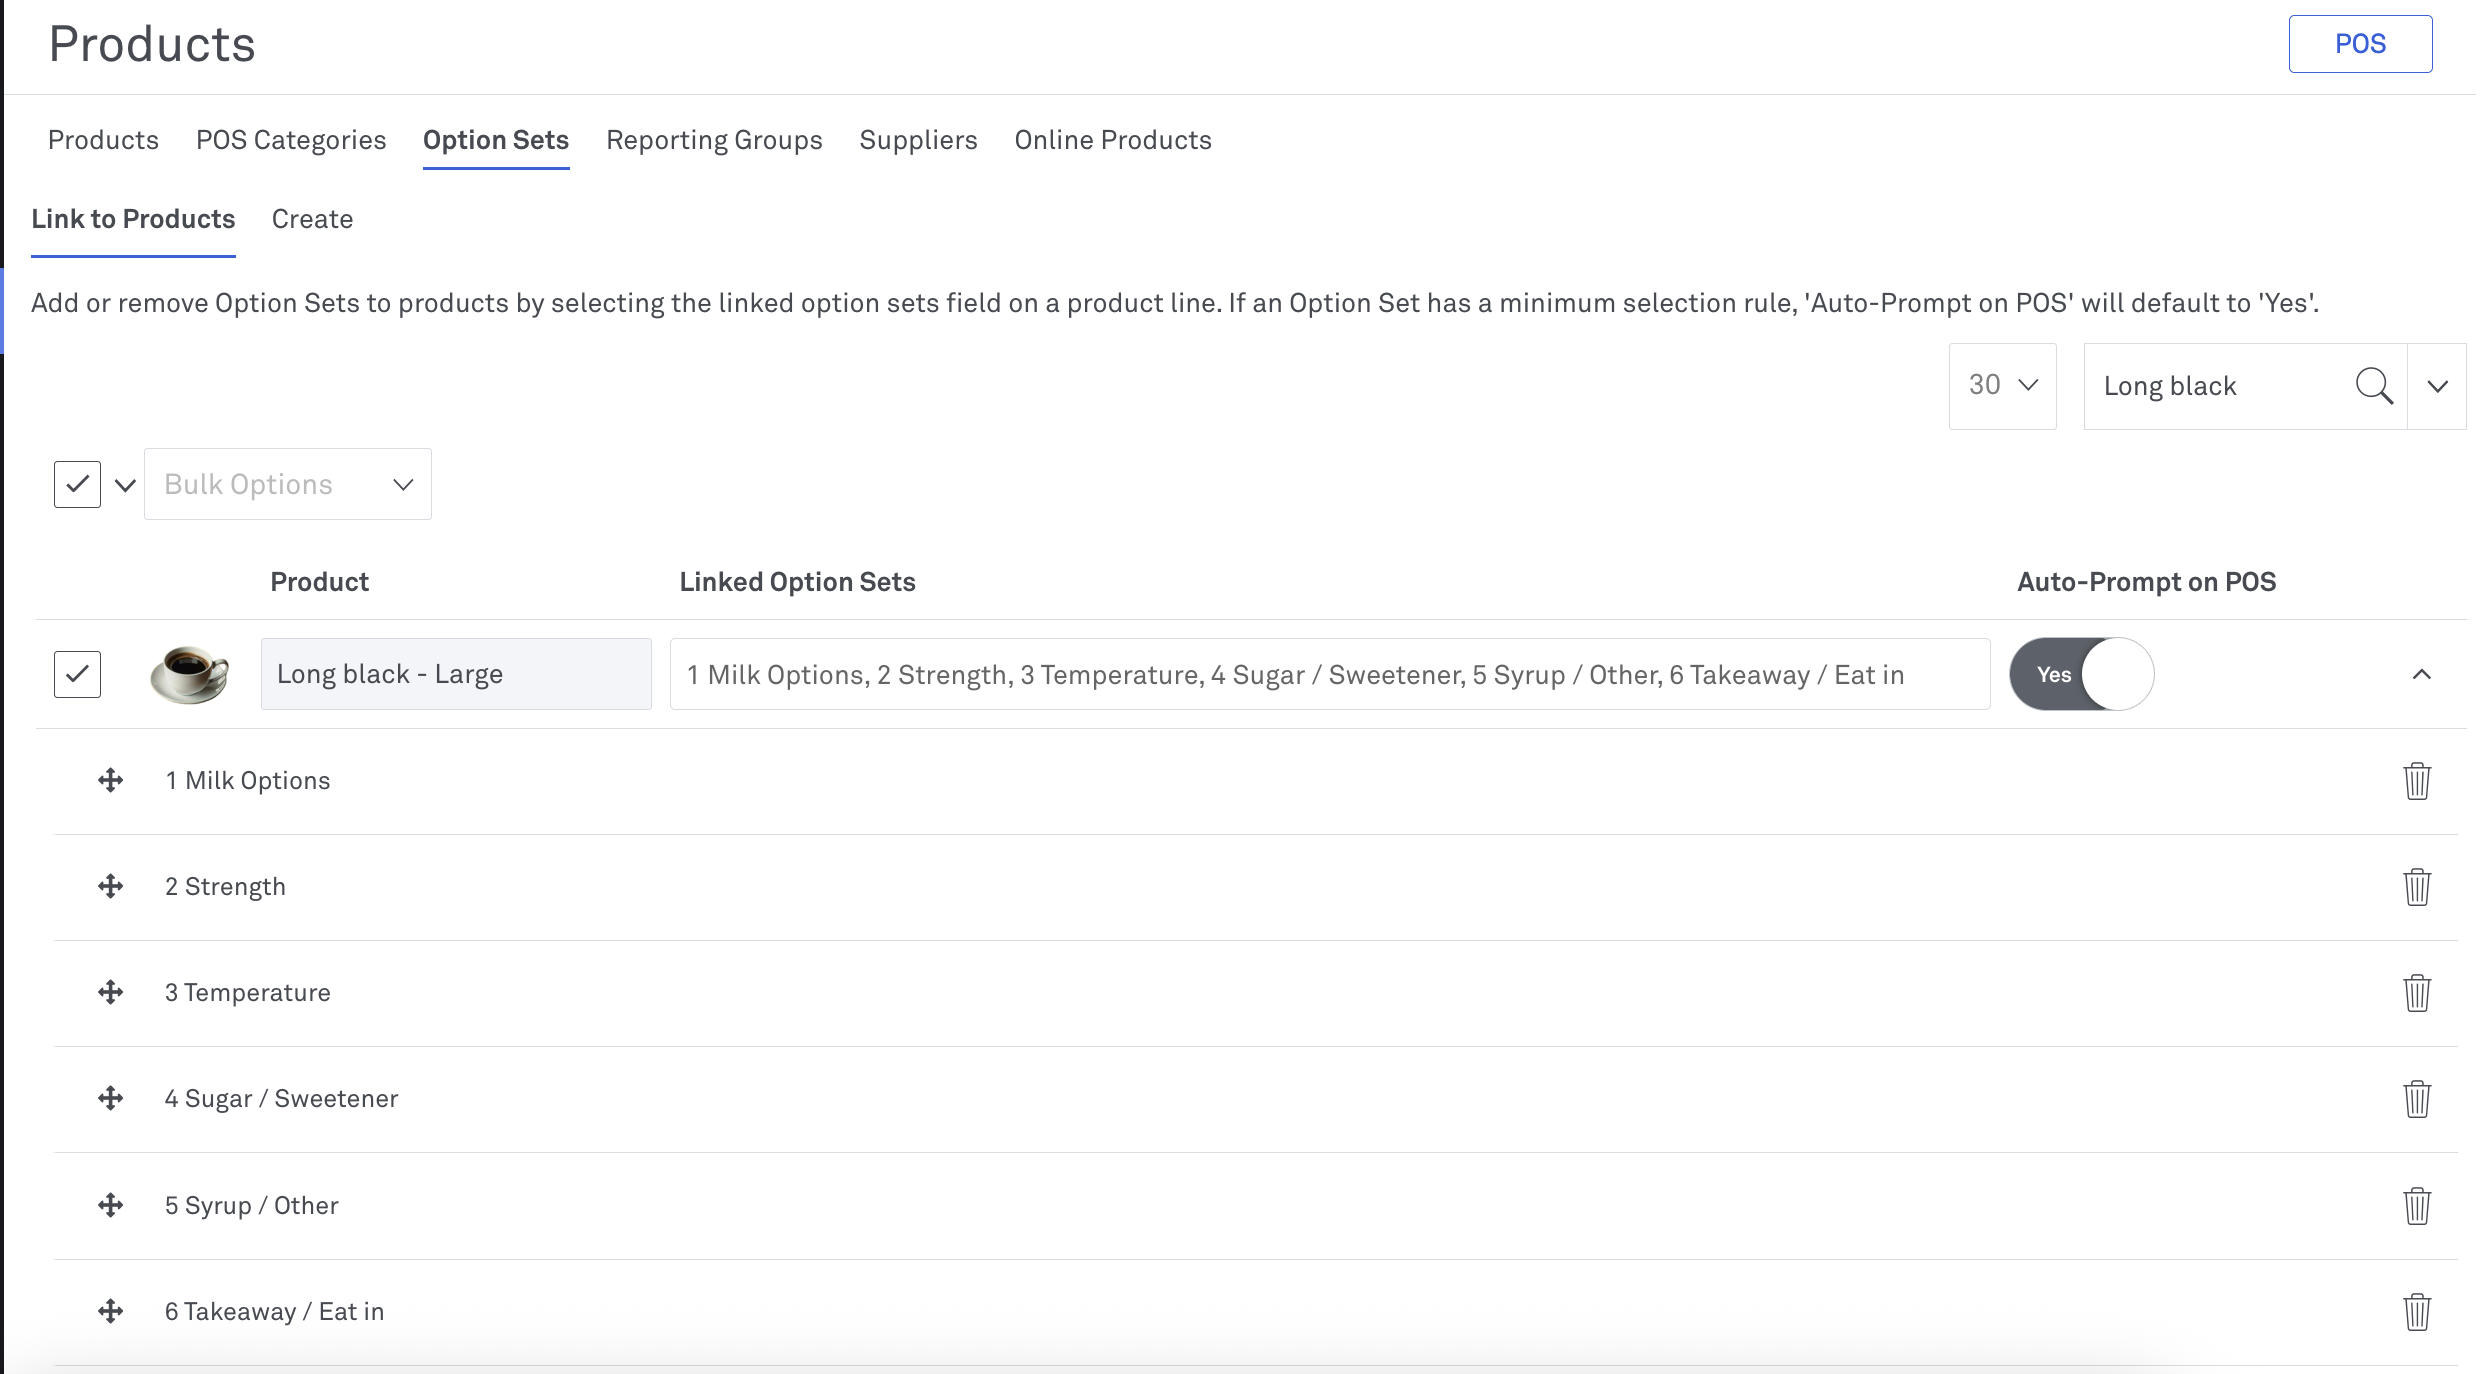Click the 3 Temperature row text

247,993
